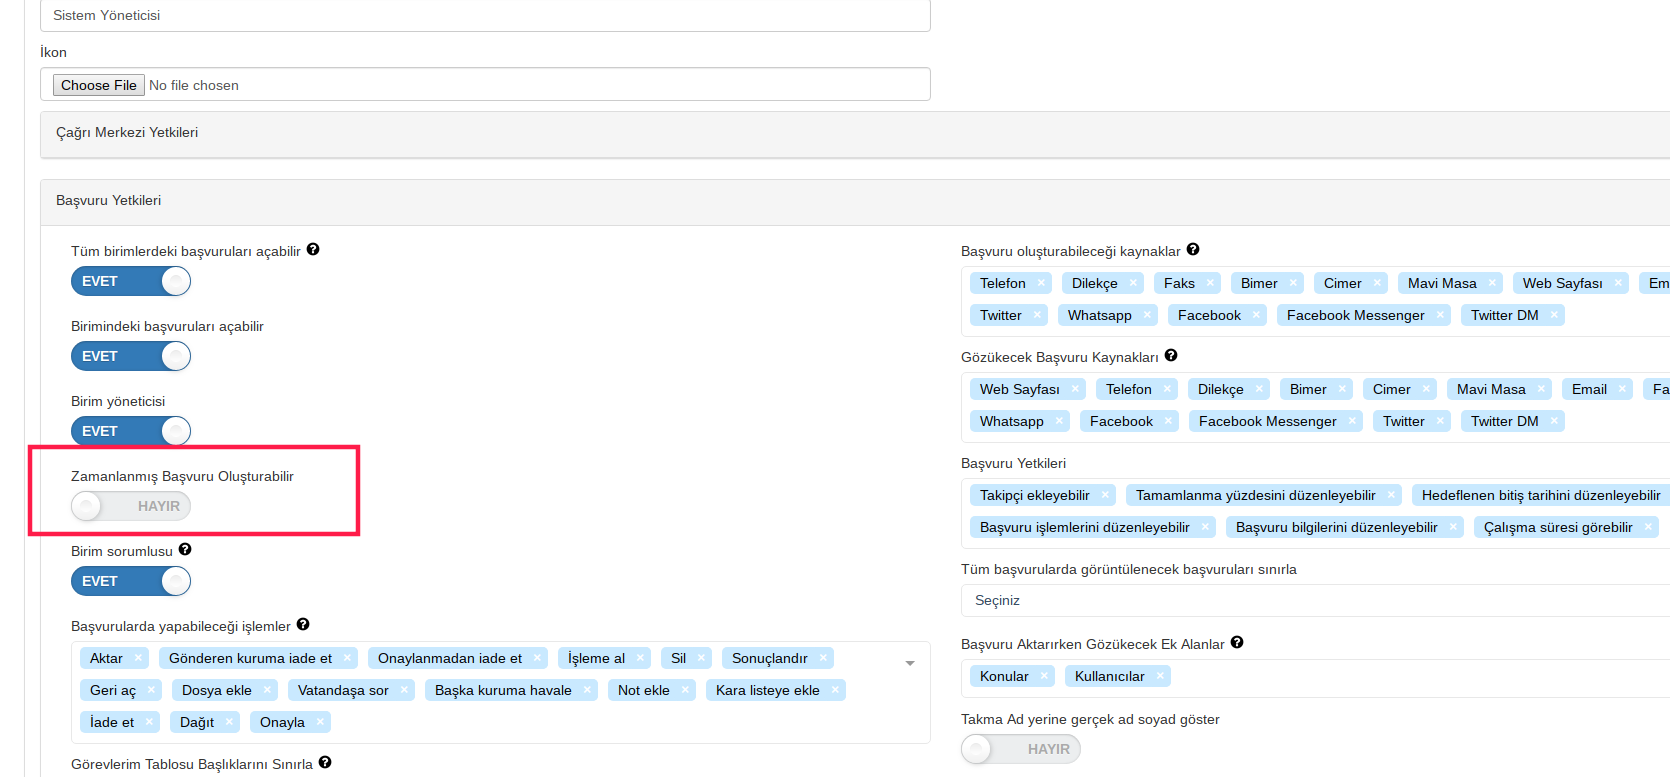
Task: Open help tooltip for Tüm birimlerdeki başvuruları açabilir
Action: [313, 250]
